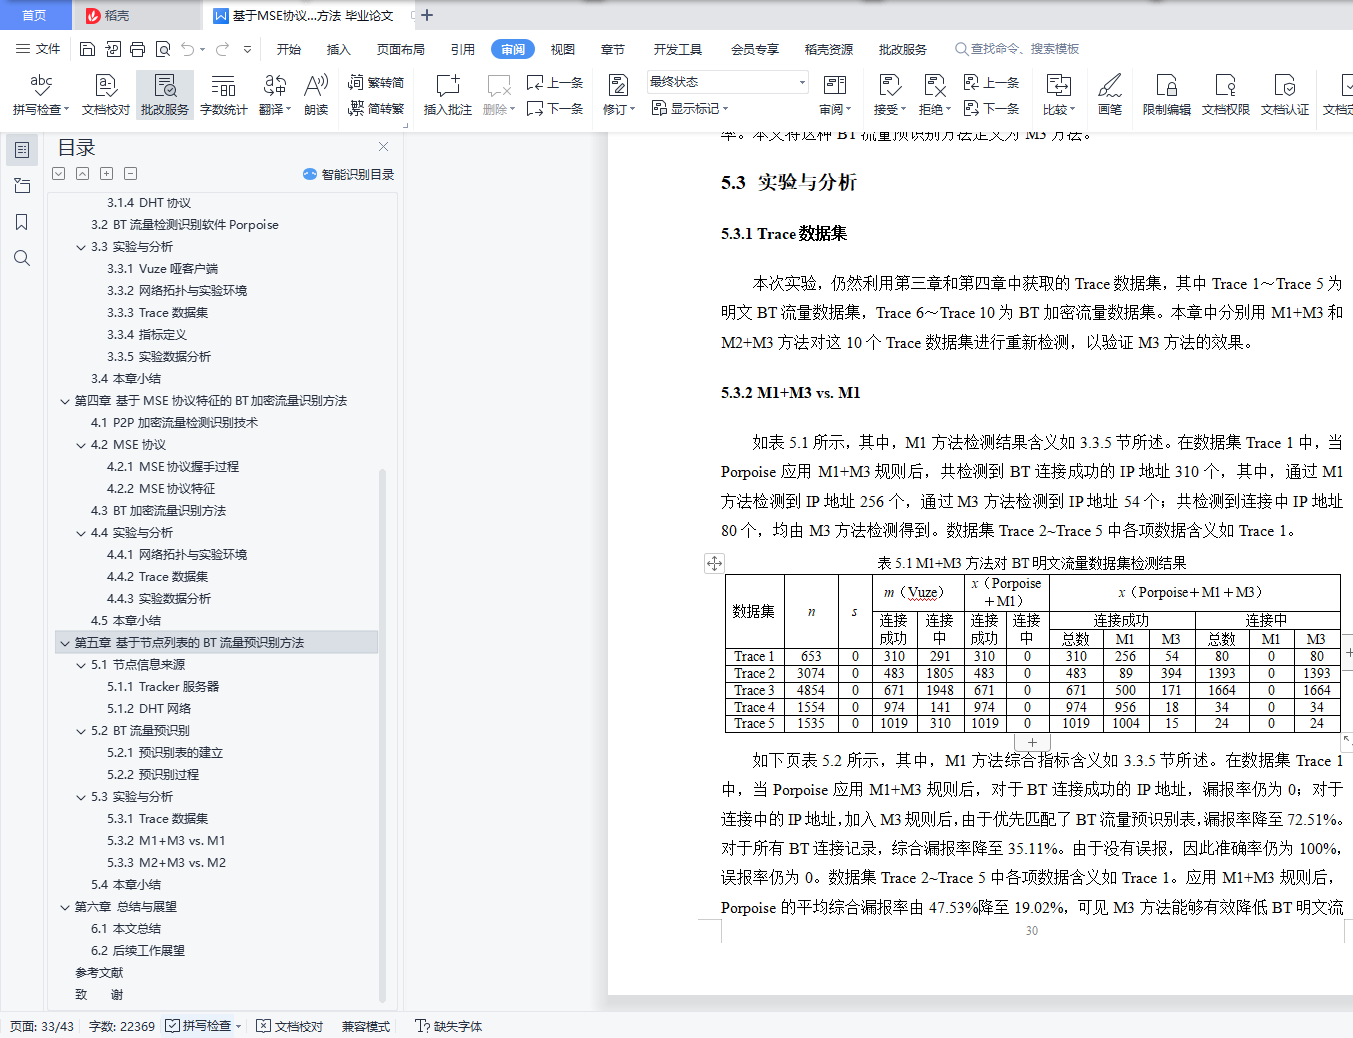Switch to the 引用 ribbon tab
This screenshot has height=1038, width=1353.
point(462,49)
